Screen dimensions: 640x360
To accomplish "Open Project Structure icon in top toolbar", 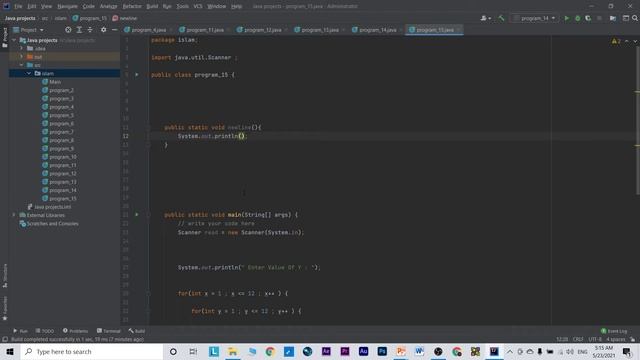I will 613,18.
